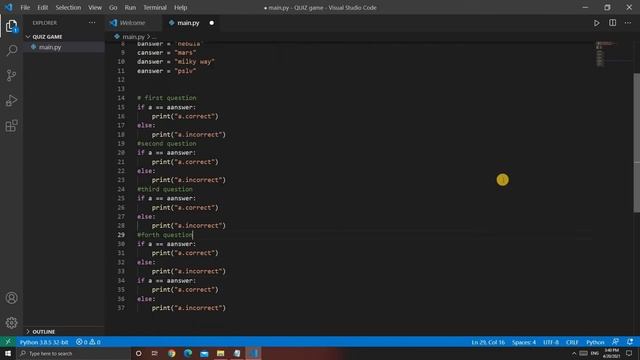Change encoding via UTF-8
640x360 pixels.
pos(551,342)
